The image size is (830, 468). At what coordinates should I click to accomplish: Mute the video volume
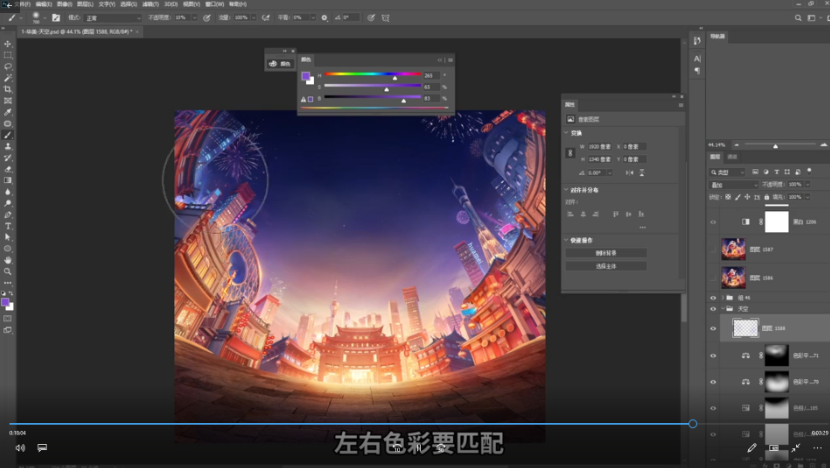pyautogui.click(x=20, y=448)
